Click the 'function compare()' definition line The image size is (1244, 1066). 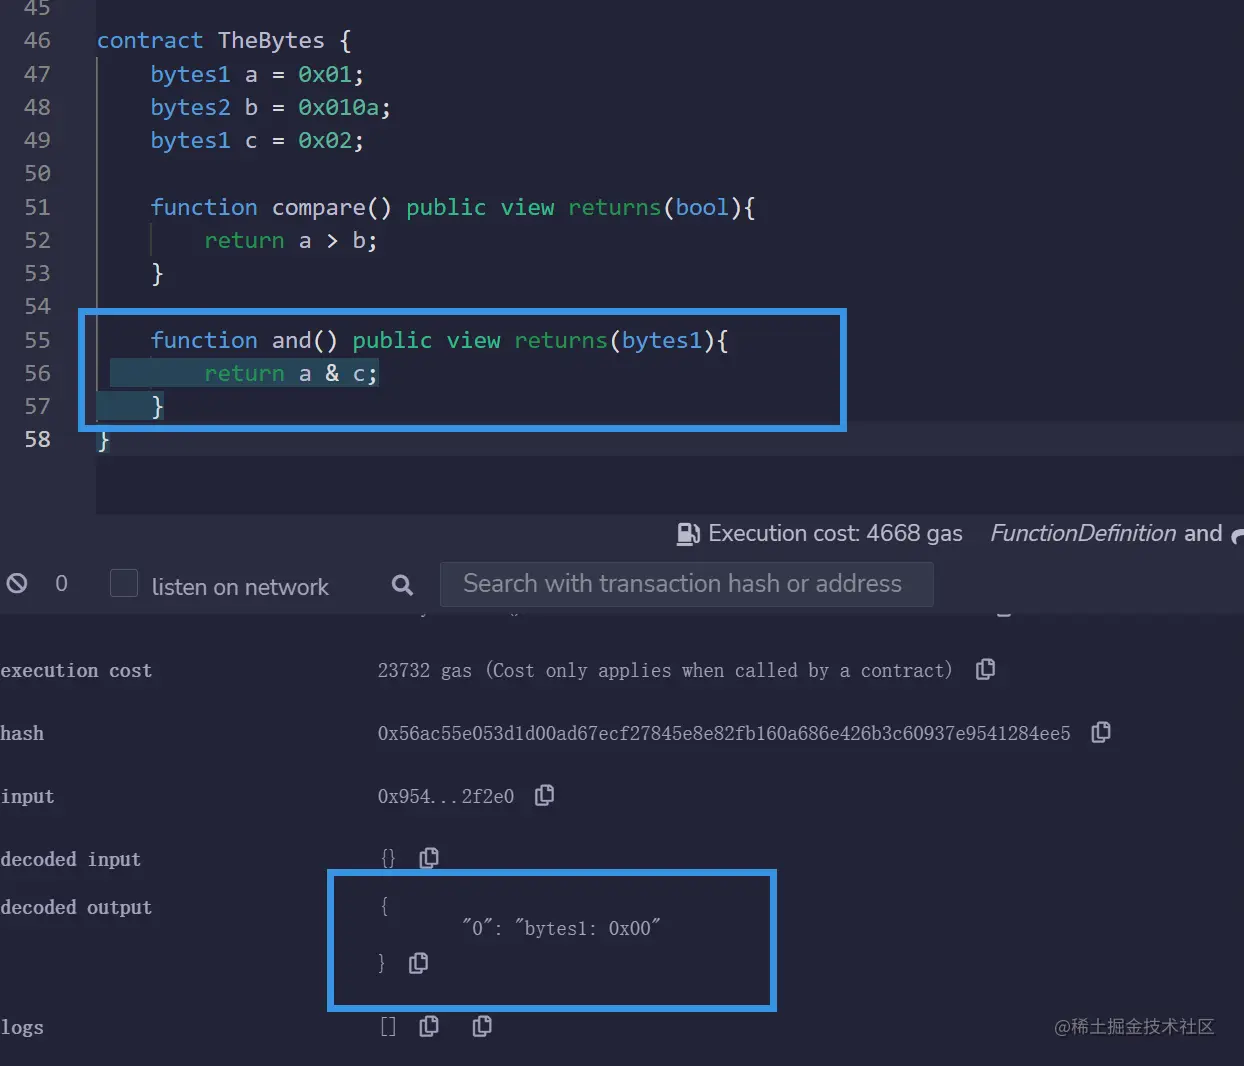tap(453, 207)
